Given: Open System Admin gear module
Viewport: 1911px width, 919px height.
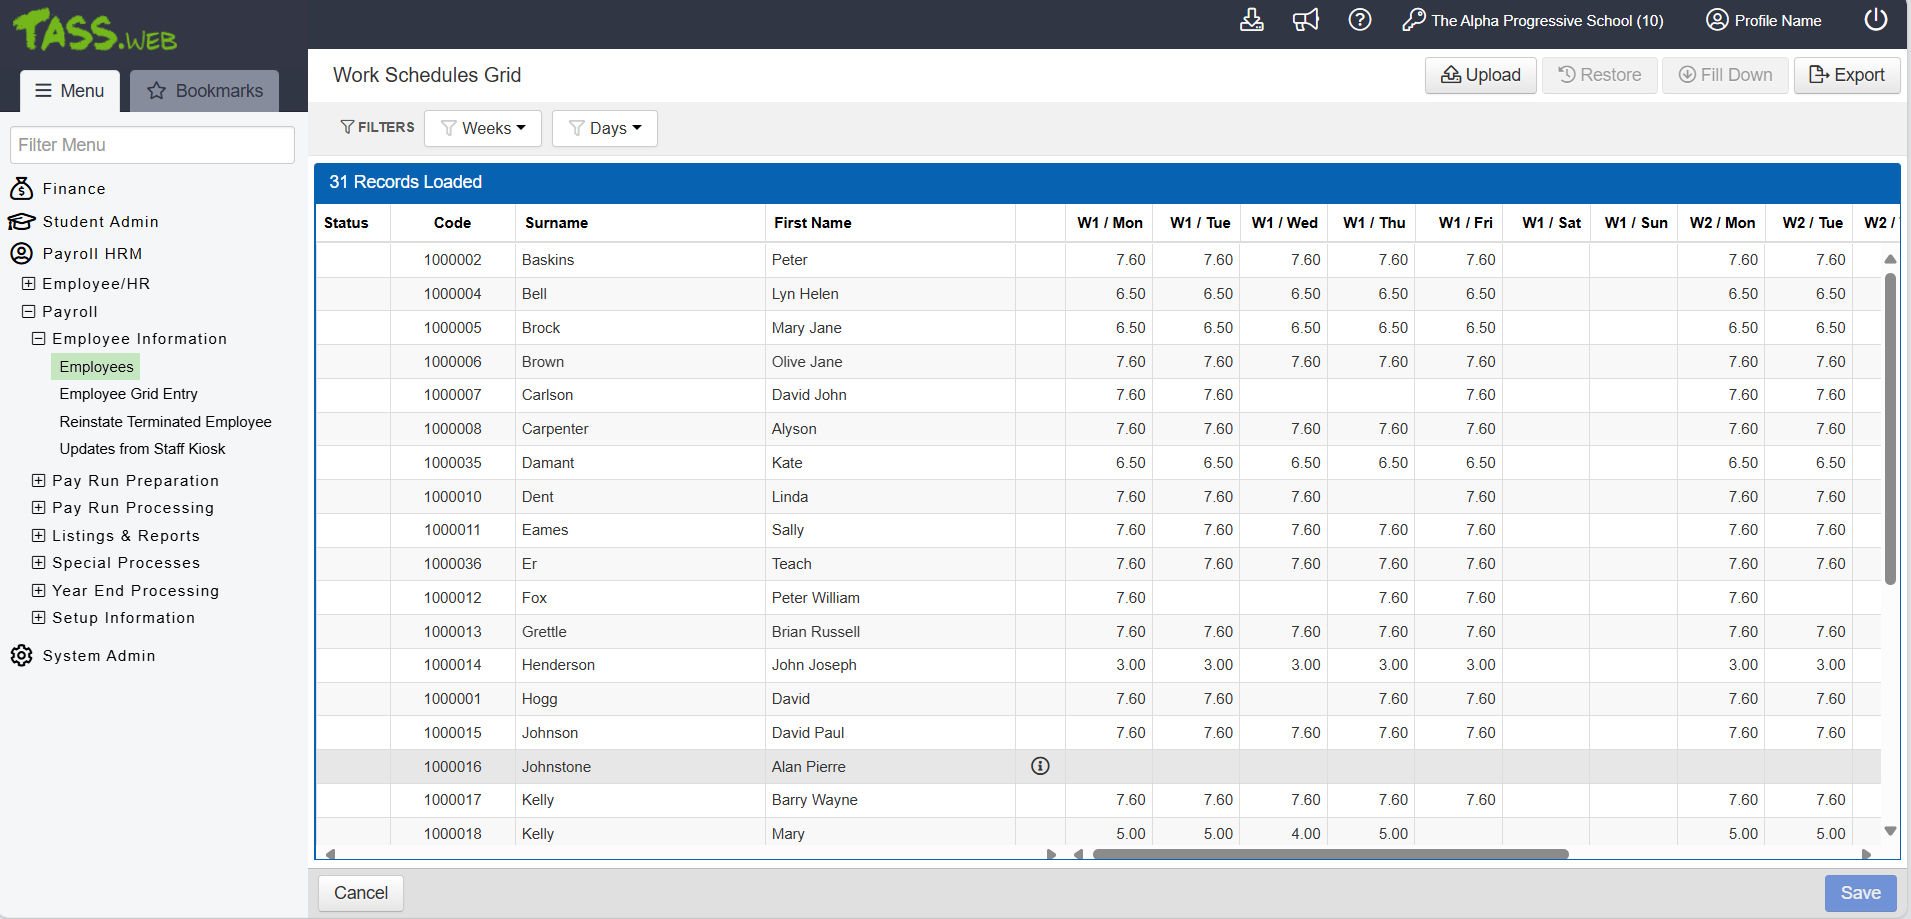Looking at the screenshot, I should point(98,656).
